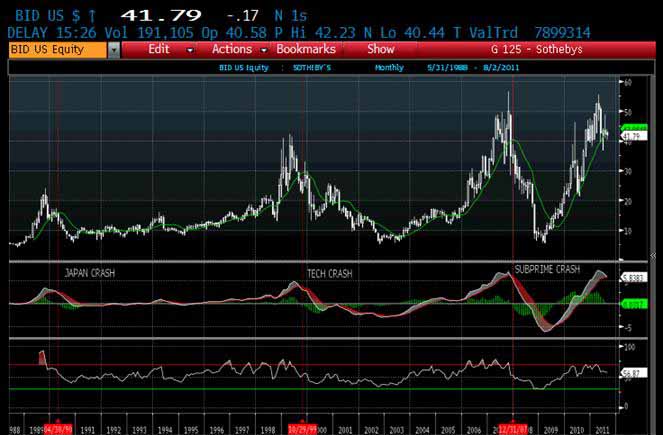Click the TECH CRASH annotation text
Screen dimensions: 663x435
tap(328, 272)
